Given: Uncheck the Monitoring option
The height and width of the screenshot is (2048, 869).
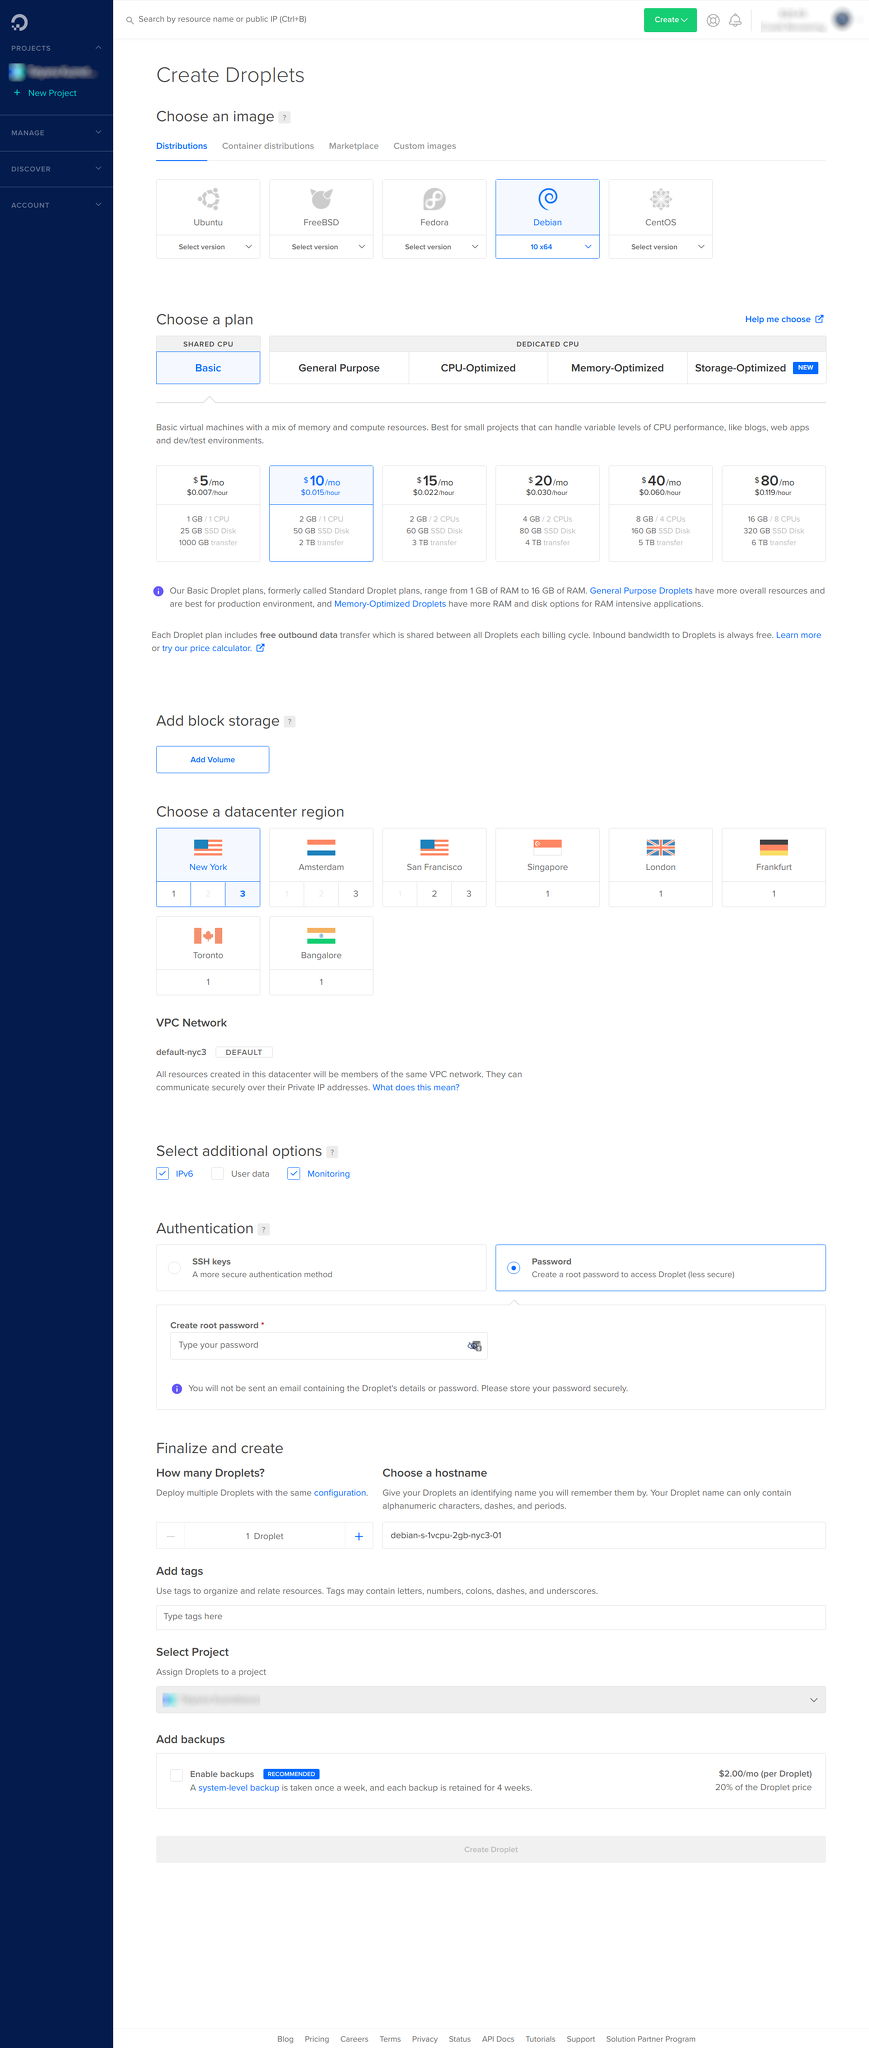Looking at the screenshot, I should coord(293,1174).
